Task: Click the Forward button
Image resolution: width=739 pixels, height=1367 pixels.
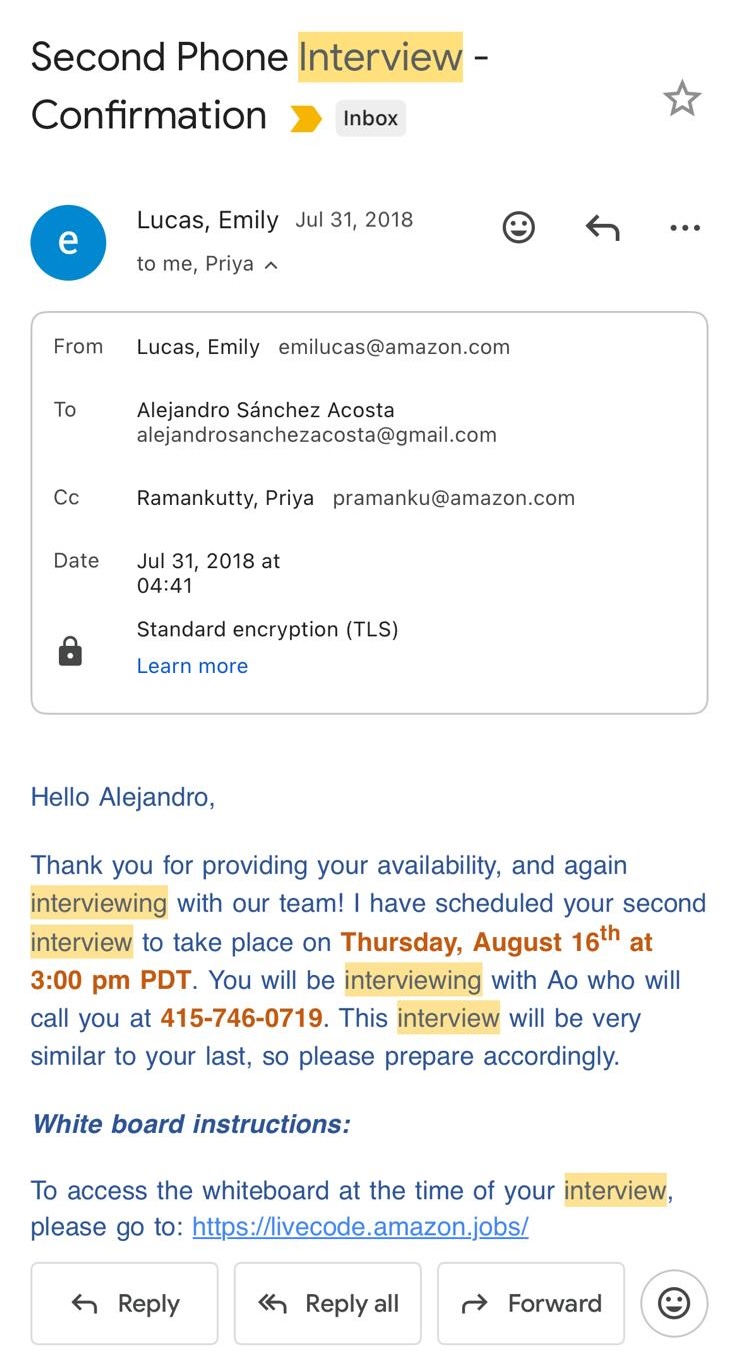Action: tap(531, 1303)
